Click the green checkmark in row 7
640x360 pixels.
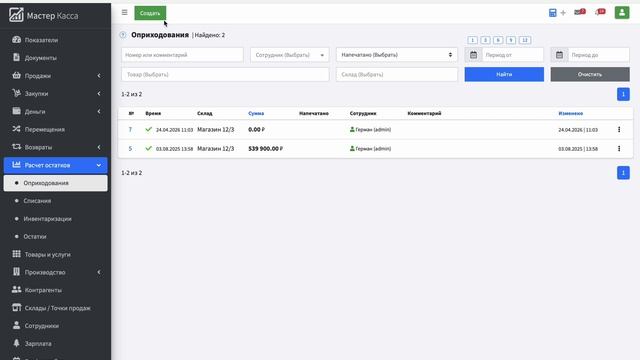click(149, 129)
